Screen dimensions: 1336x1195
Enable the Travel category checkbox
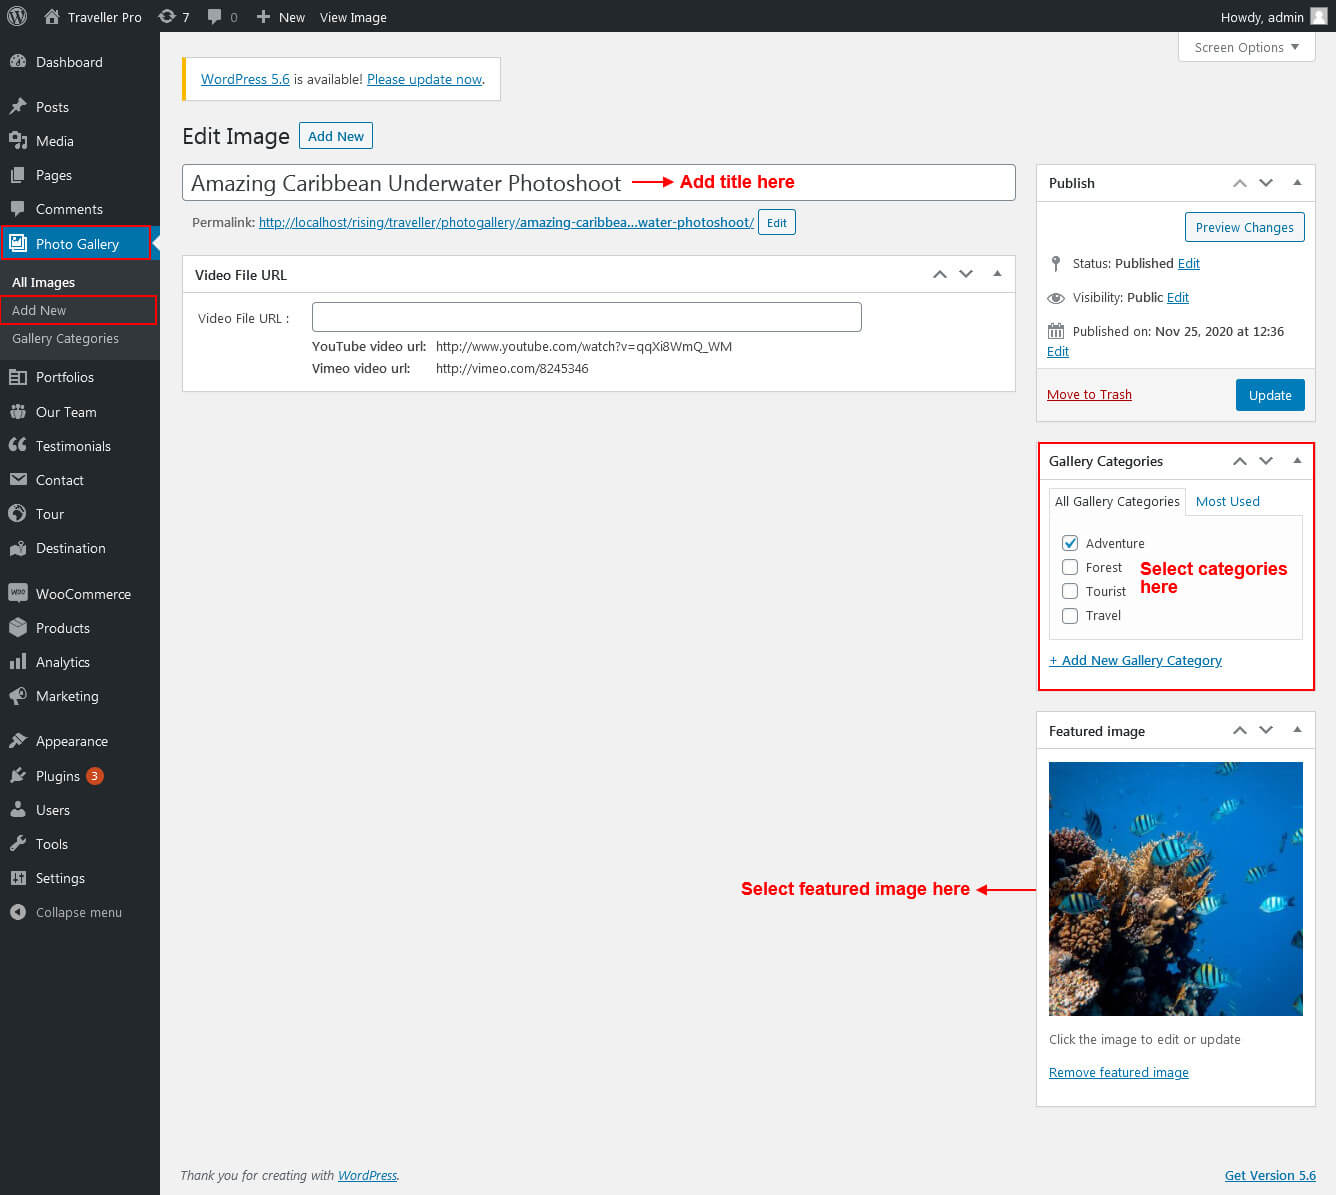pyautogui.click(x=1070, y=615)
